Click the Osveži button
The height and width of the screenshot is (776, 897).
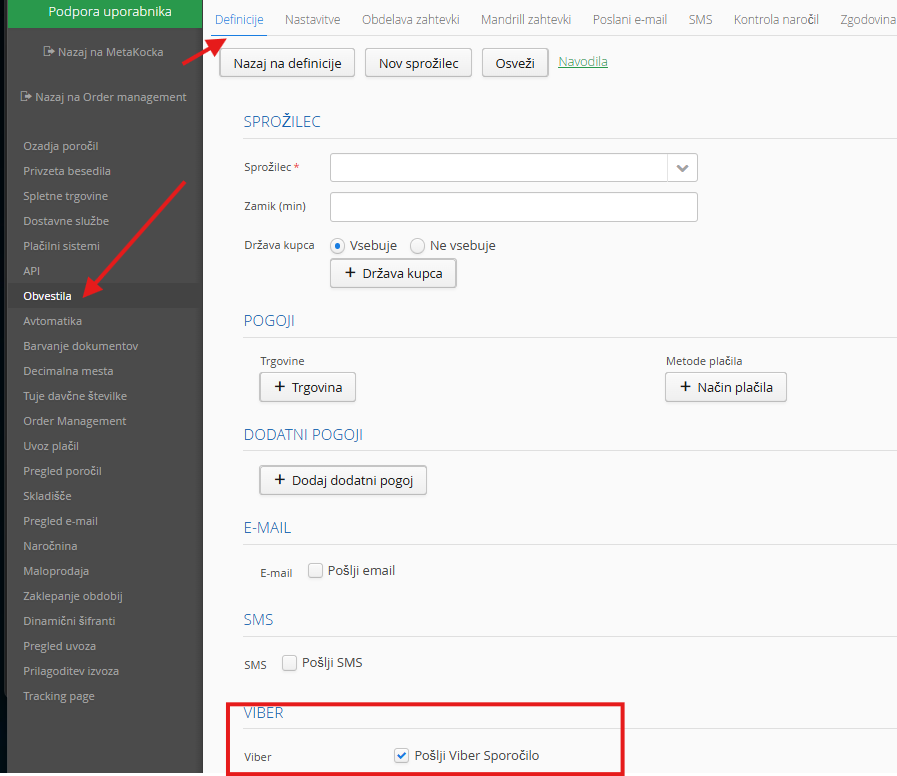(x=515, y=63)
